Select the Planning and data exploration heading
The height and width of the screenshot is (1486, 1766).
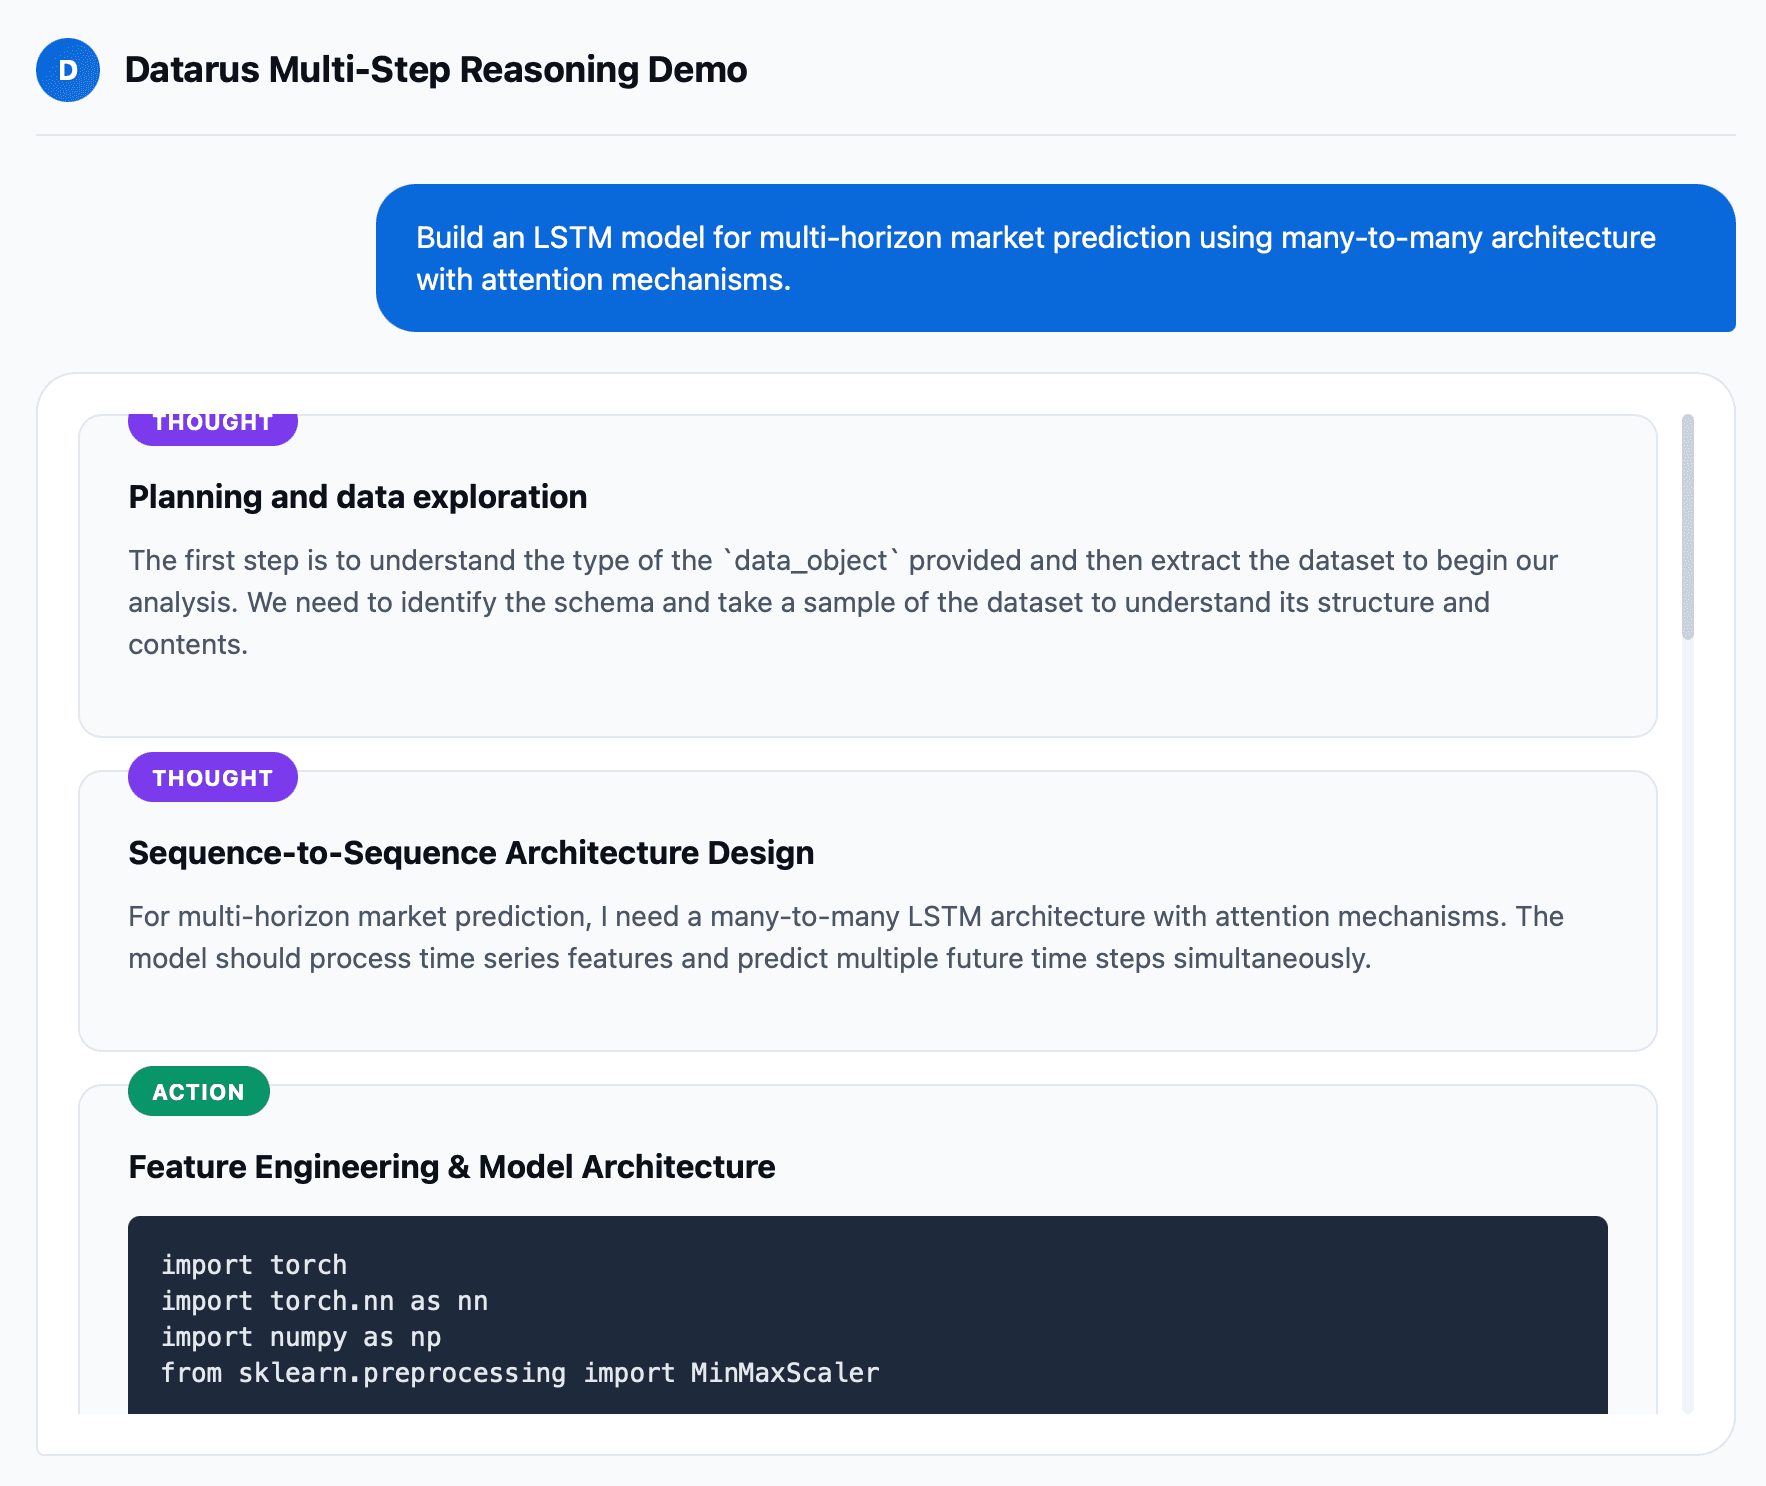[x=357, y=497]
